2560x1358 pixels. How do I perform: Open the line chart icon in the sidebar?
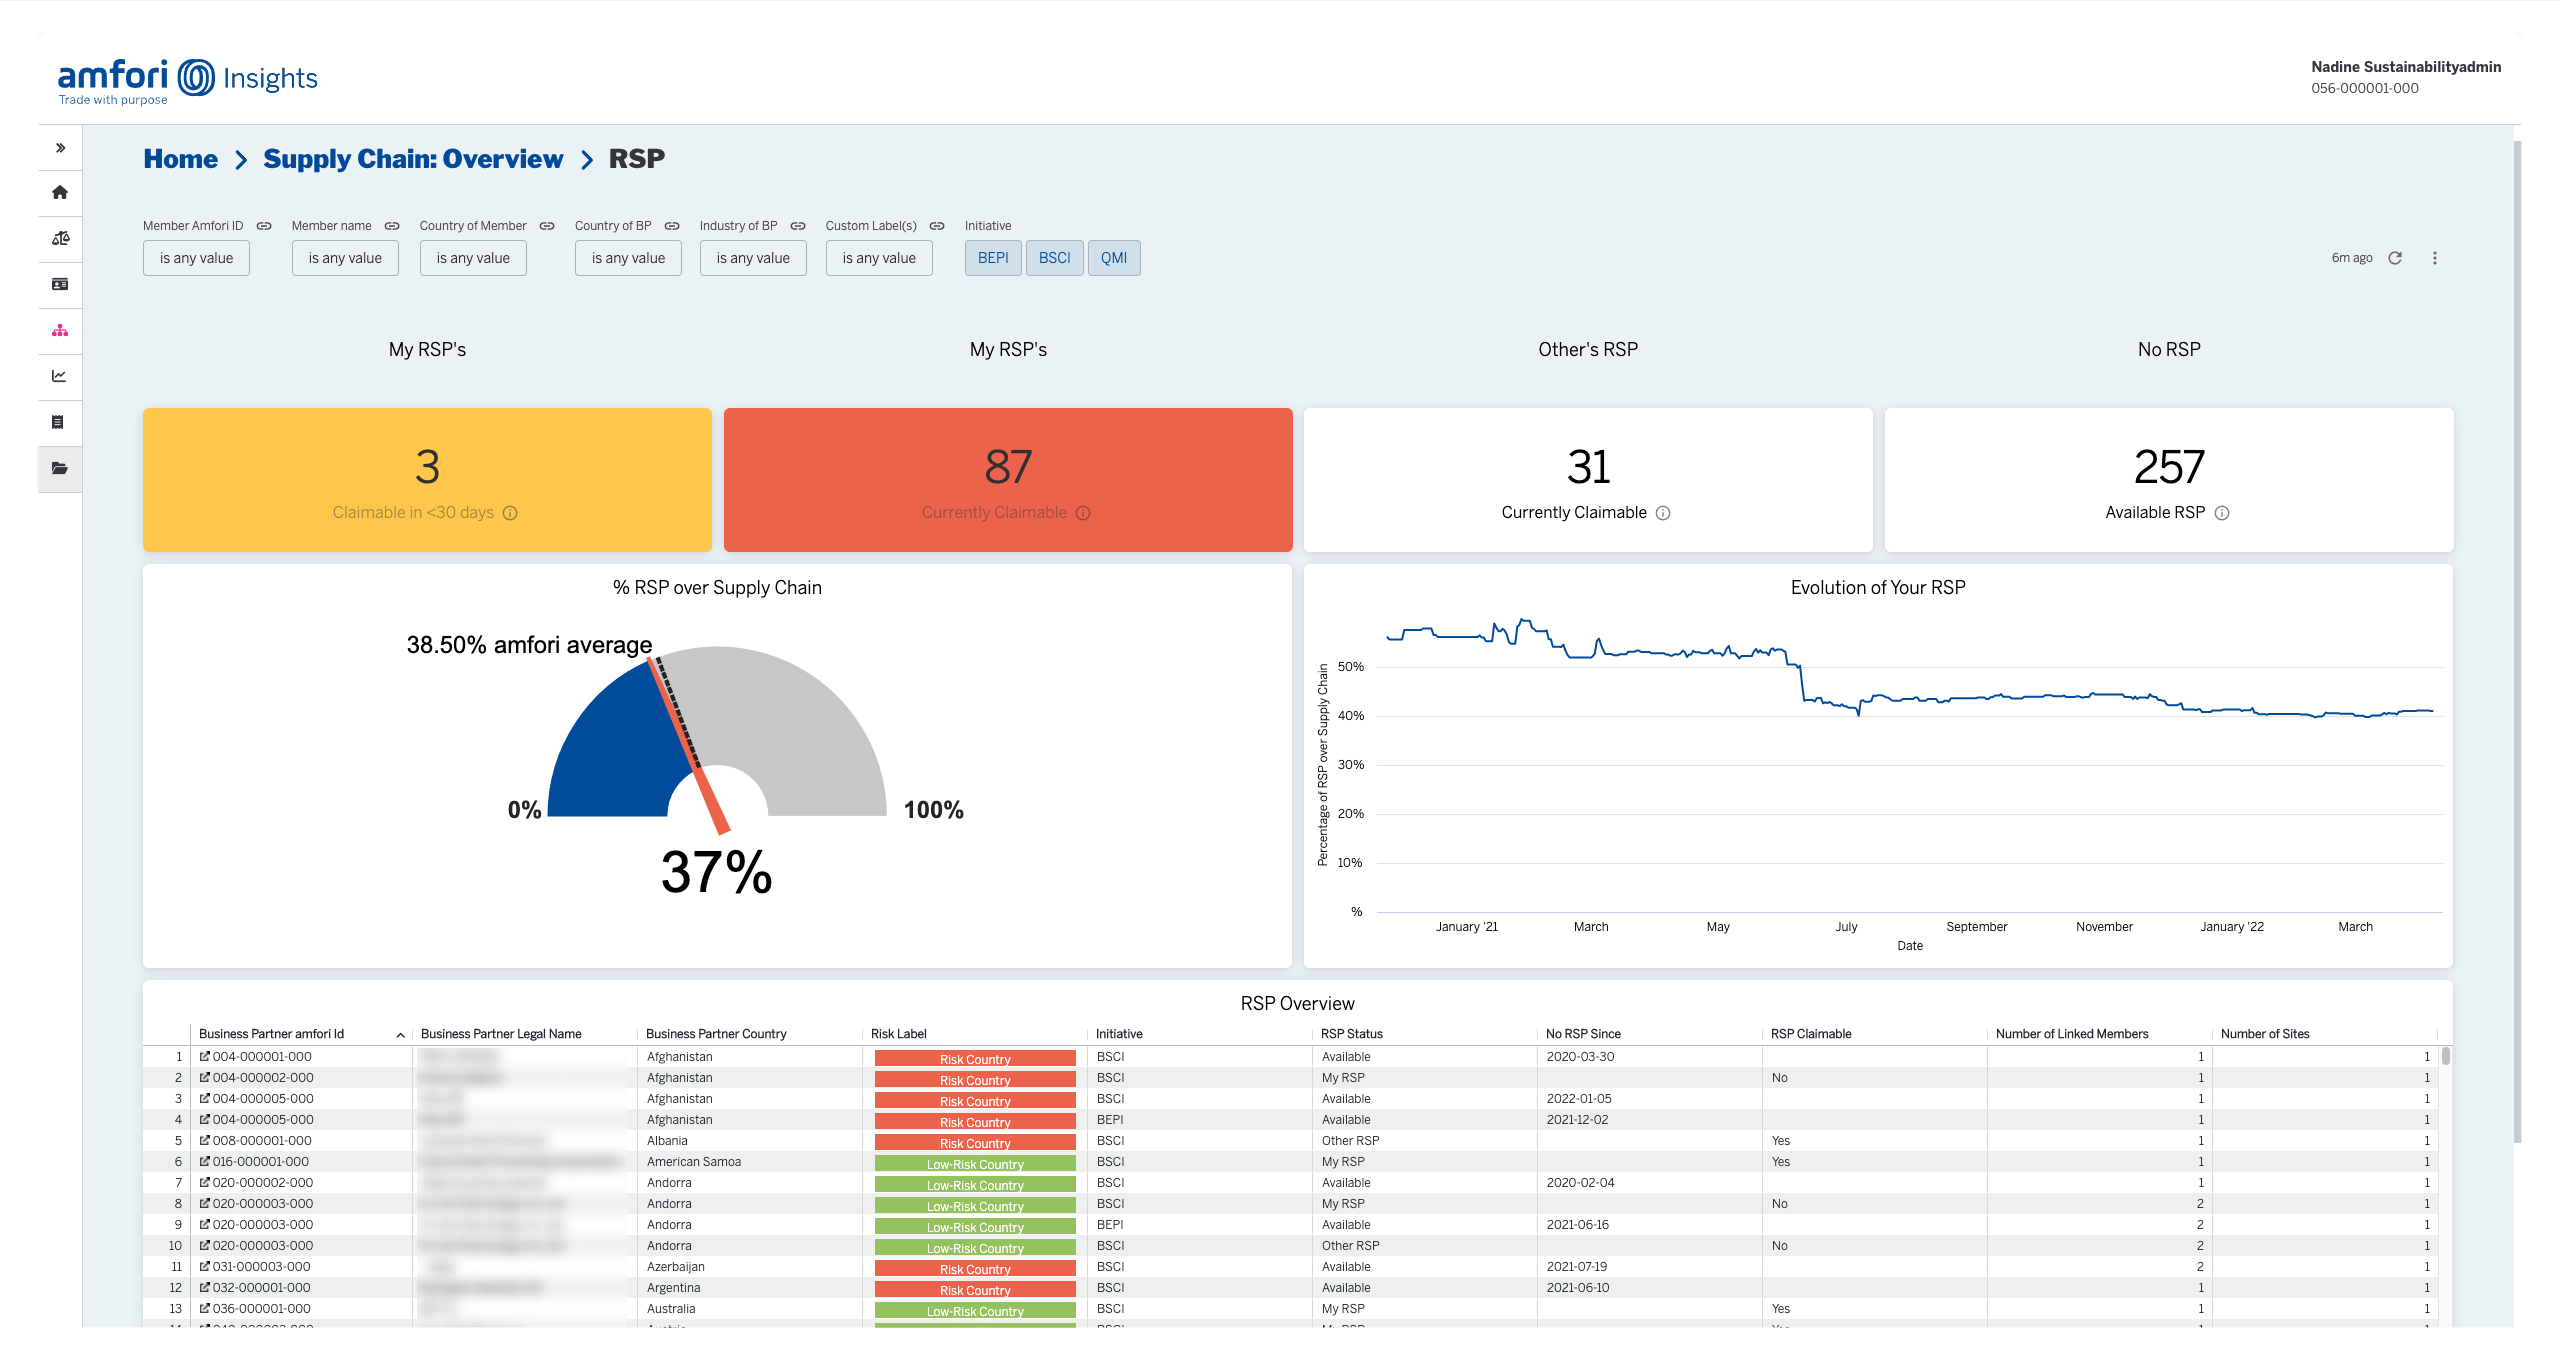tap(60, 377)
